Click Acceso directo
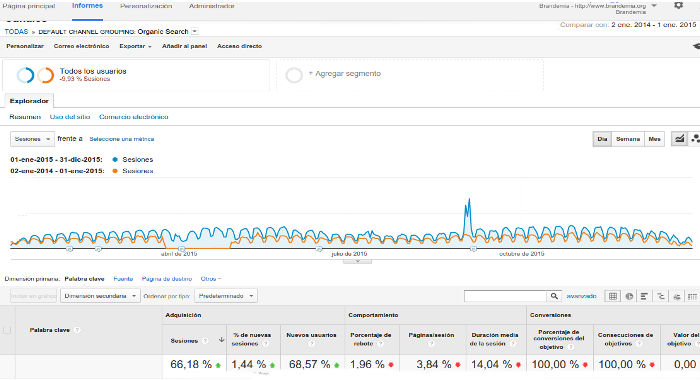 239,46
